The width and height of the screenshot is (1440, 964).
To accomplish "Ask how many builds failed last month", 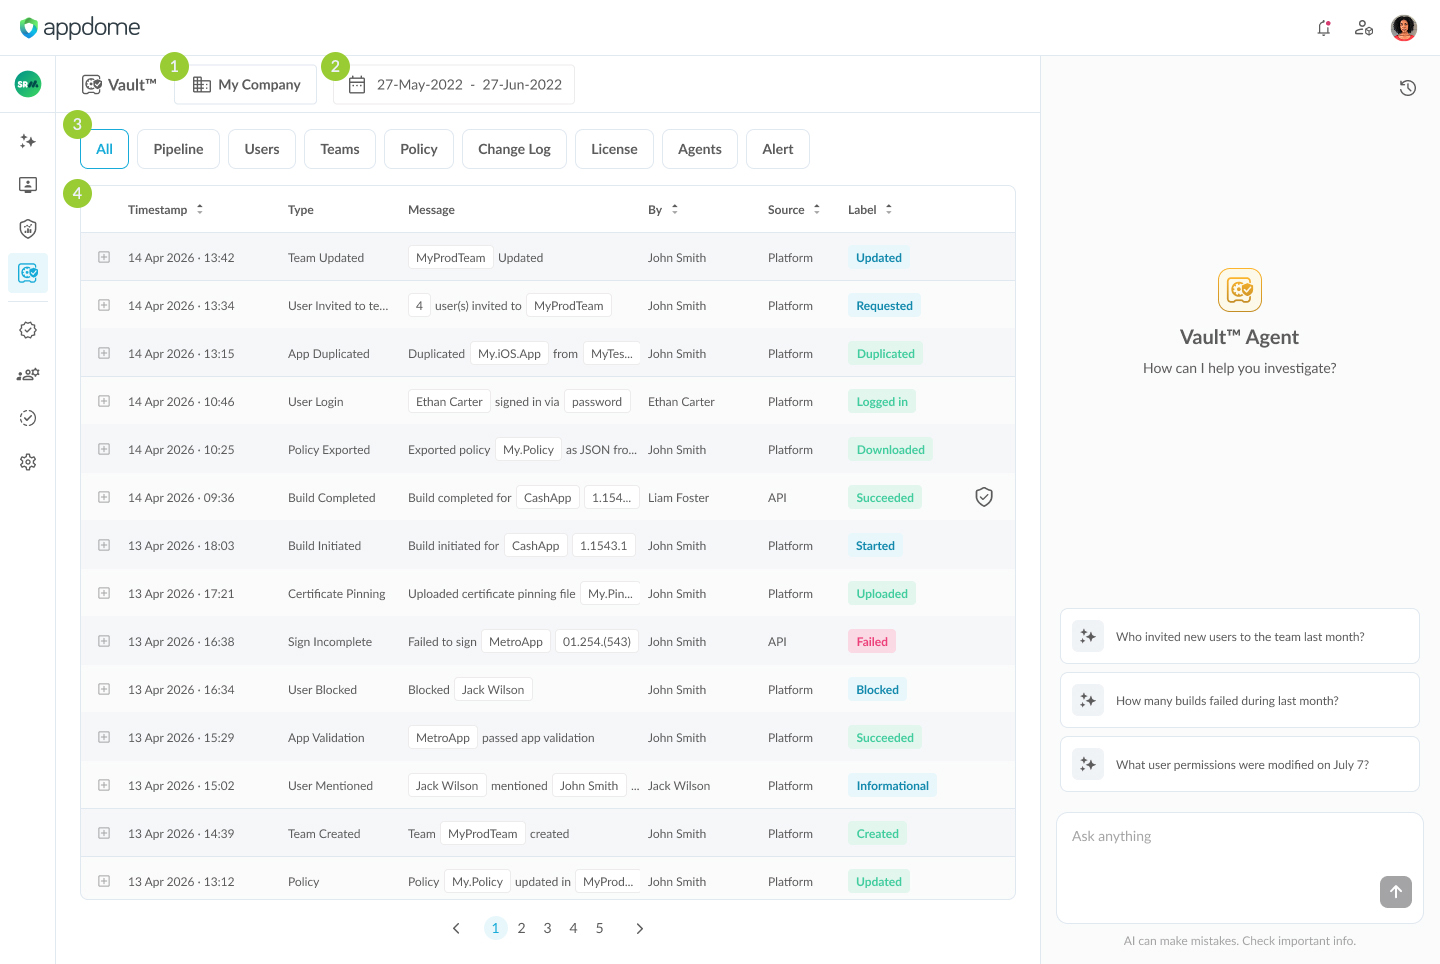I will (x=1240, y=700).
